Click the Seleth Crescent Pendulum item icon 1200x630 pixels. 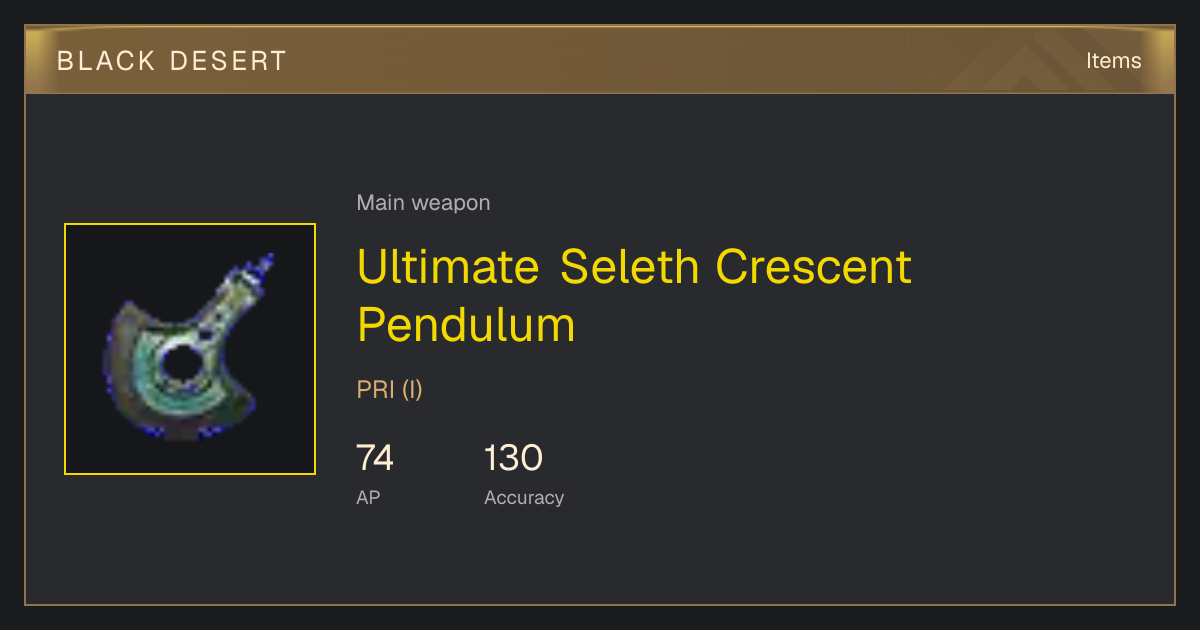pos(190,349)
